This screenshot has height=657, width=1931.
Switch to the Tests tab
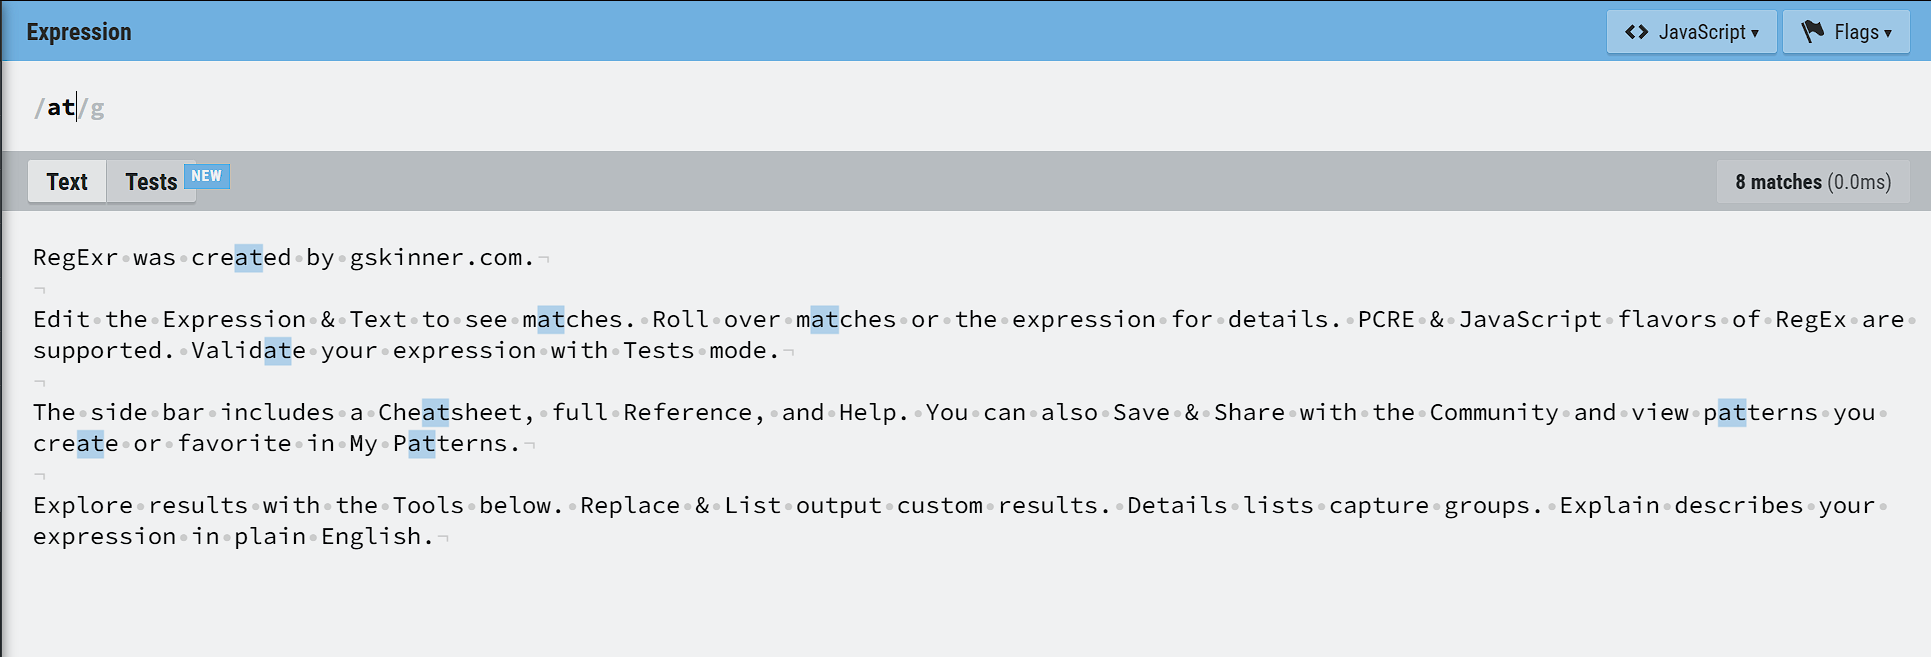pyautogui.click(x=151, y=182)
